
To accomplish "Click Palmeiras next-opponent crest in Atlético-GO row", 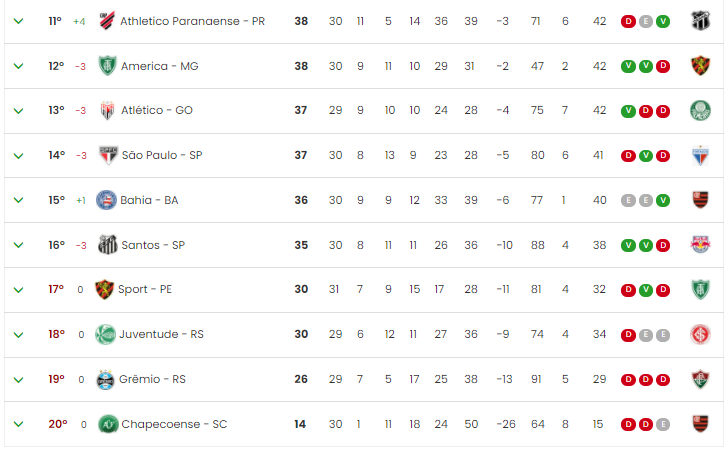I will pyautogui.click(x=700, y=111).
